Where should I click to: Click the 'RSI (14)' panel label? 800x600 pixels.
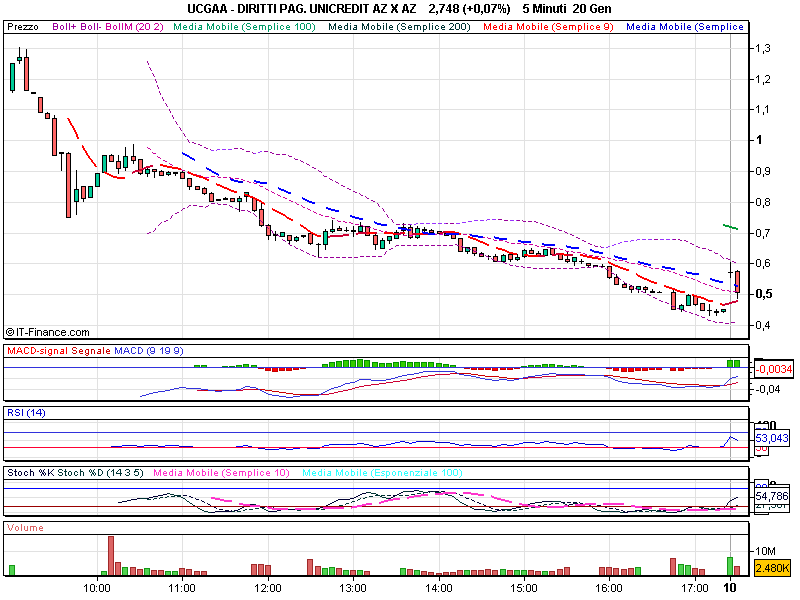click(26, 412)
